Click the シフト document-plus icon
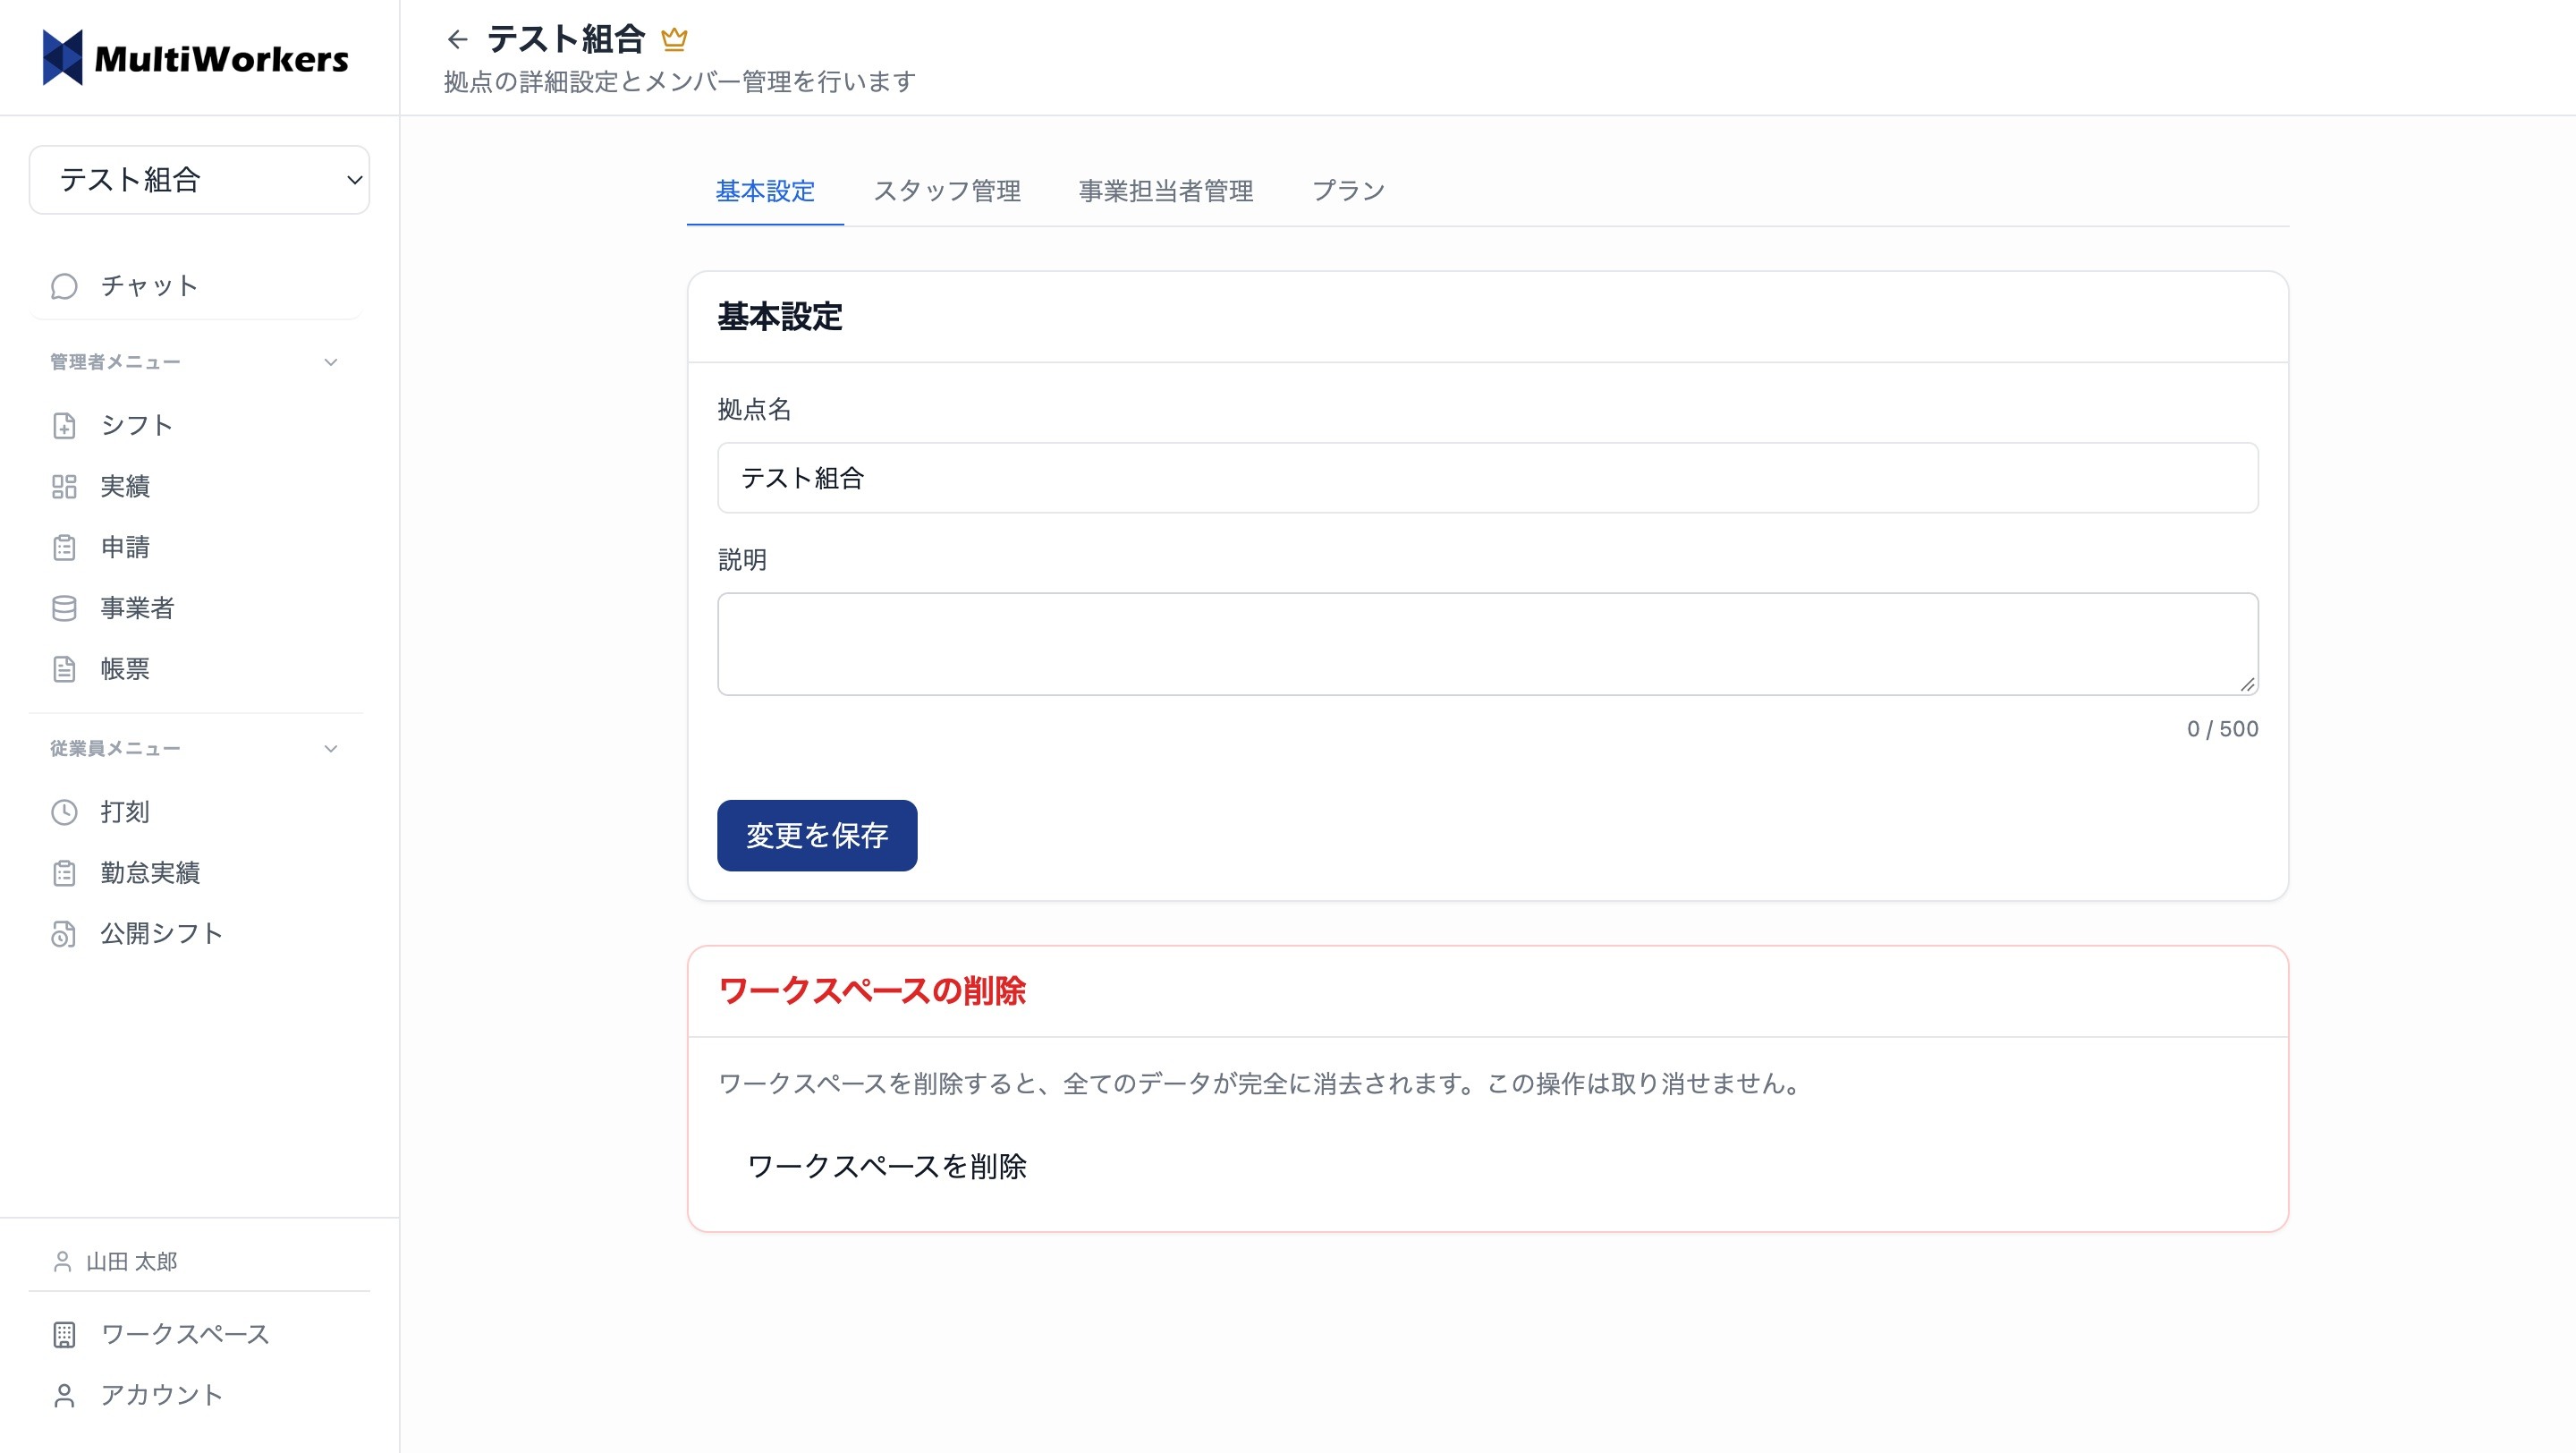Screen dimensions: 2576x1453 pos(64,425)
